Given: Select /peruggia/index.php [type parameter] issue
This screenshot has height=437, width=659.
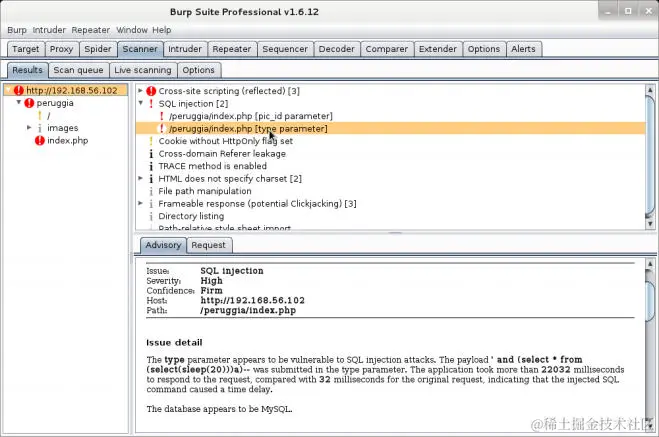Looking at the screenshot, I should [390, 129].
